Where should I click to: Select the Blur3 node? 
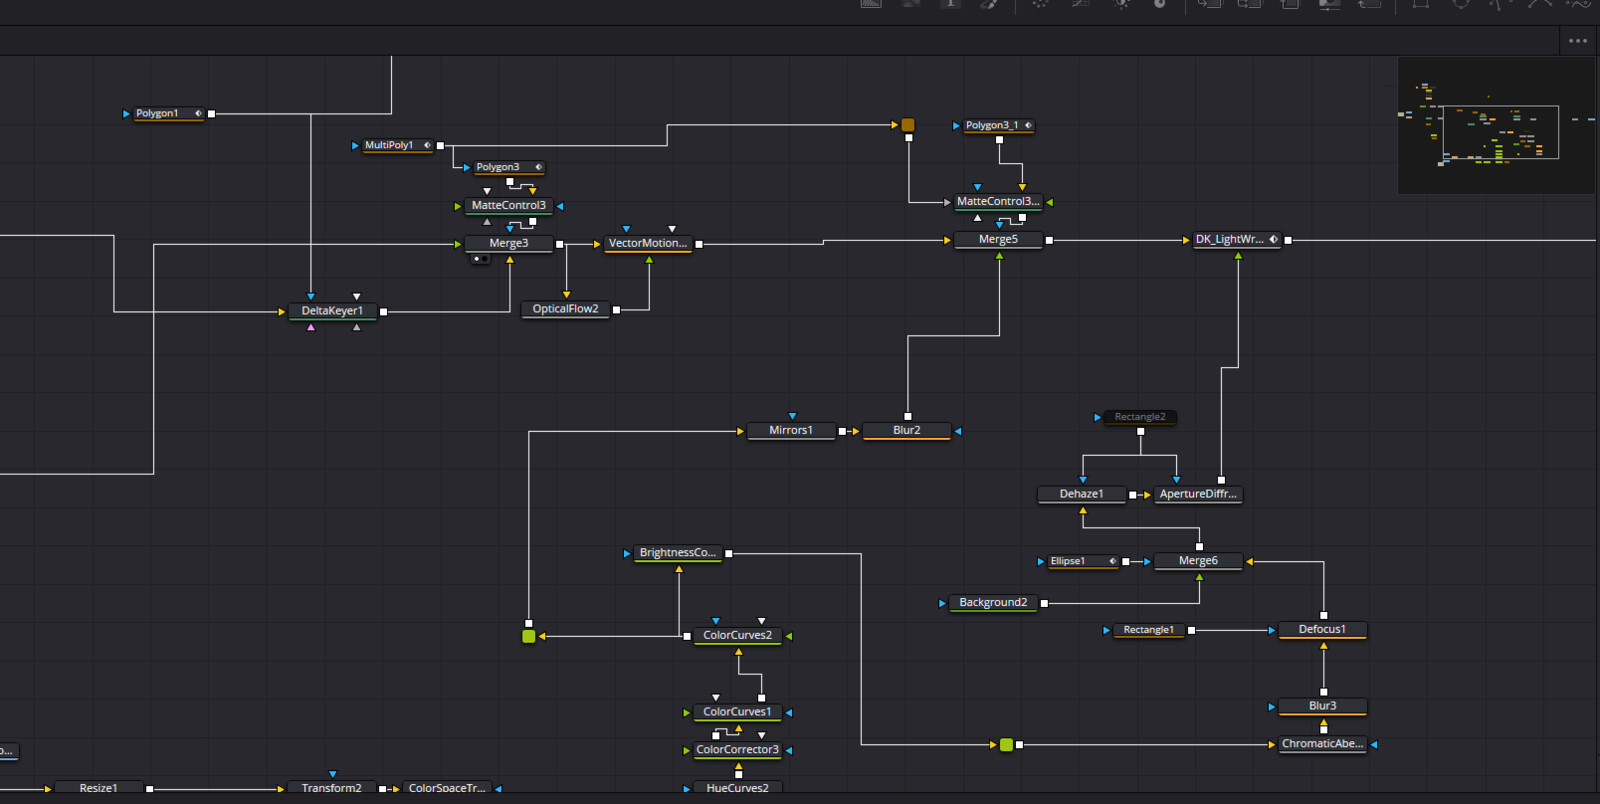pyautogui.click(x=1322, y=706)
